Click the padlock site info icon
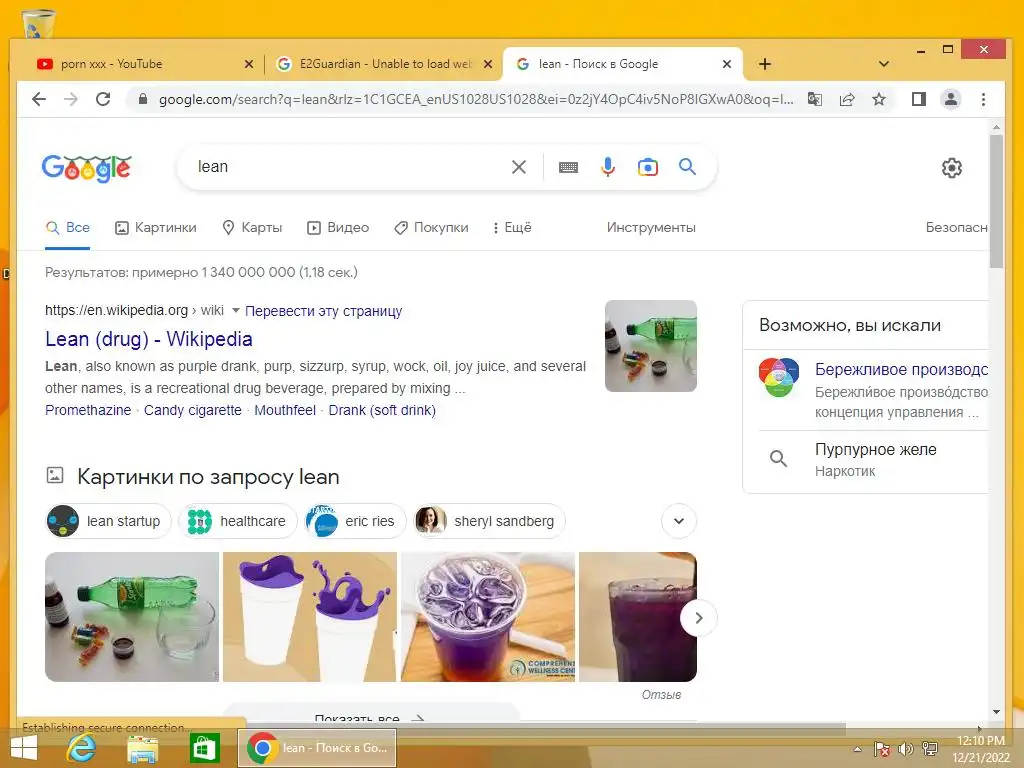 coord(143,99)
